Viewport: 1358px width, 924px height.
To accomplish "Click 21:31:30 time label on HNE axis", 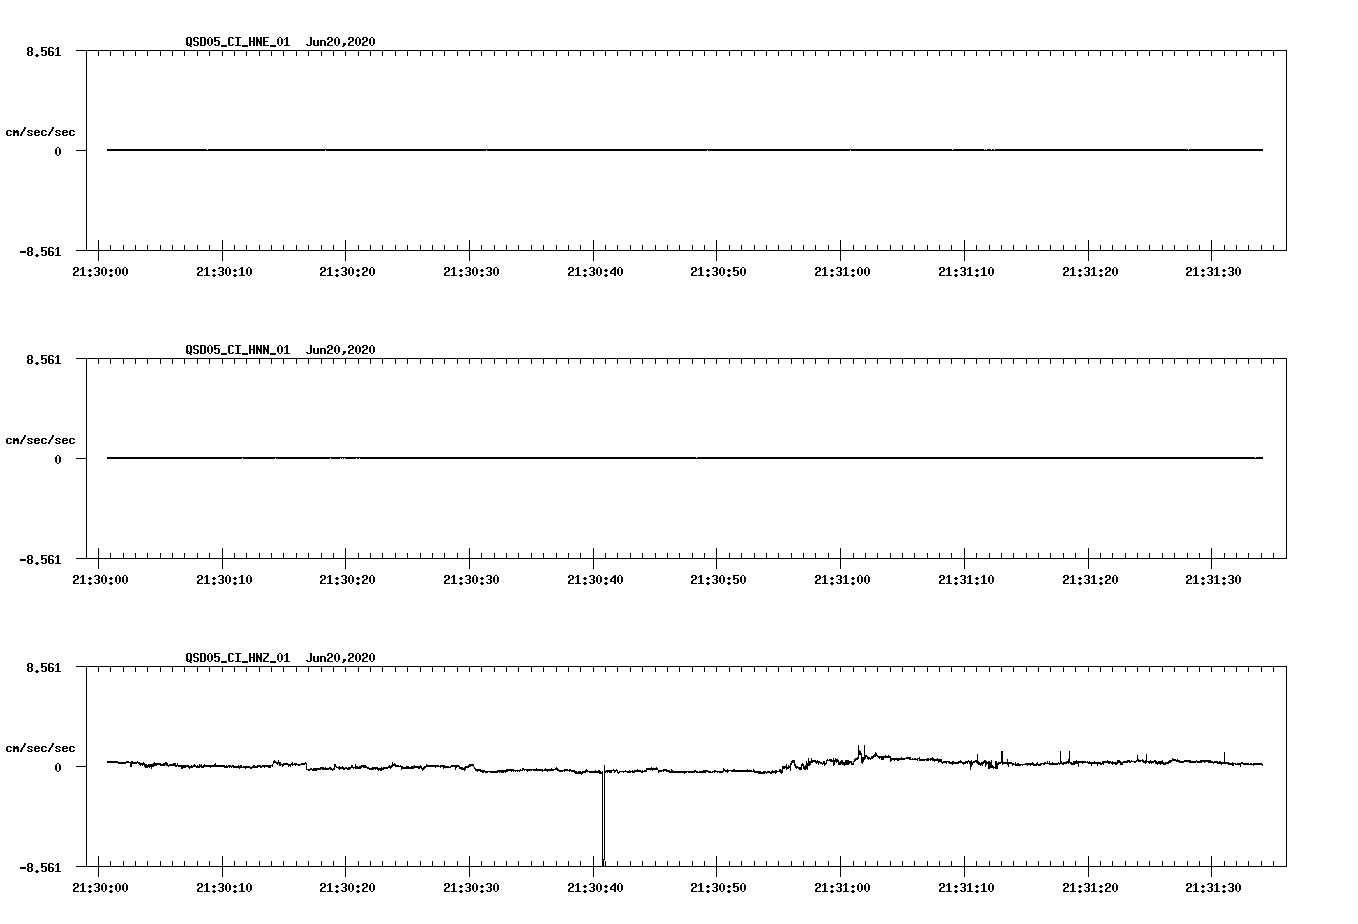I will [x=1213, y=272].
